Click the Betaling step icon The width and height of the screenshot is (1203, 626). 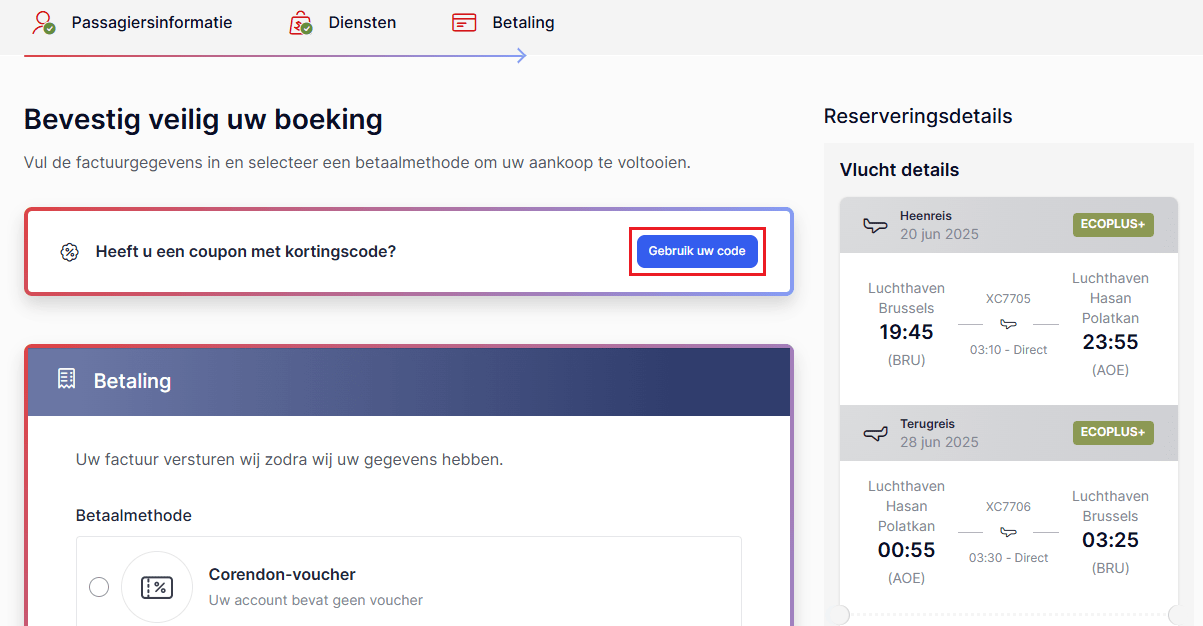coord(464,21)
